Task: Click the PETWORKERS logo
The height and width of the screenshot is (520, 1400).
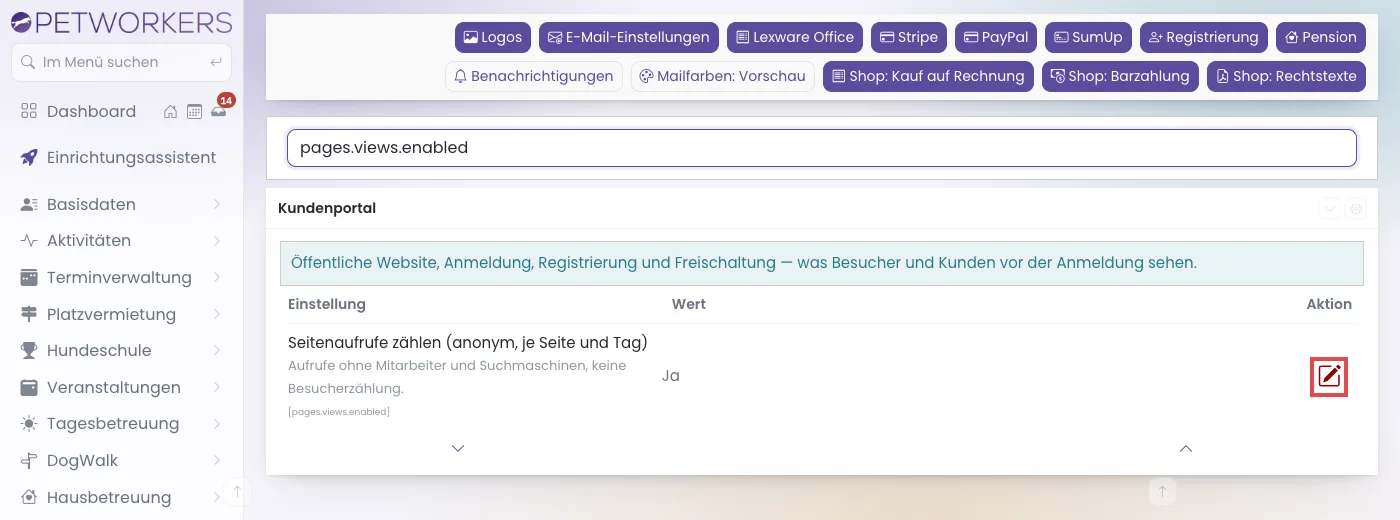Action: 121,22
